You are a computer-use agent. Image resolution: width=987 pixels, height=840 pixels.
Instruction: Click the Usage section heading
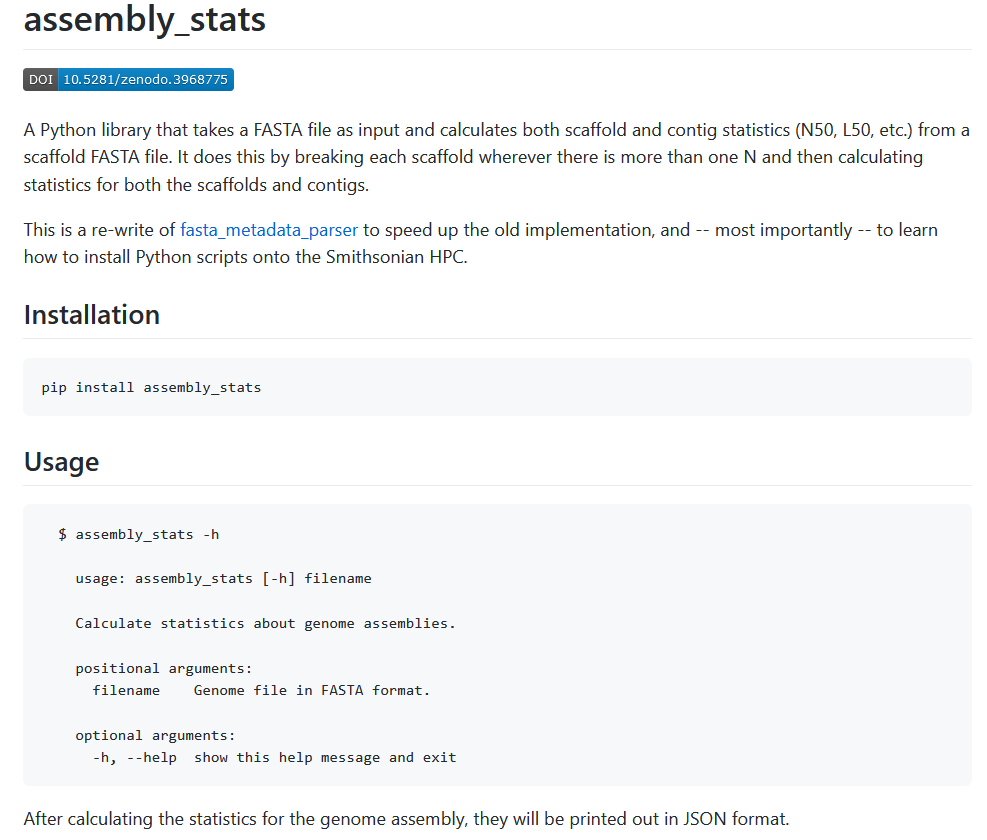[x=61, y=462]
